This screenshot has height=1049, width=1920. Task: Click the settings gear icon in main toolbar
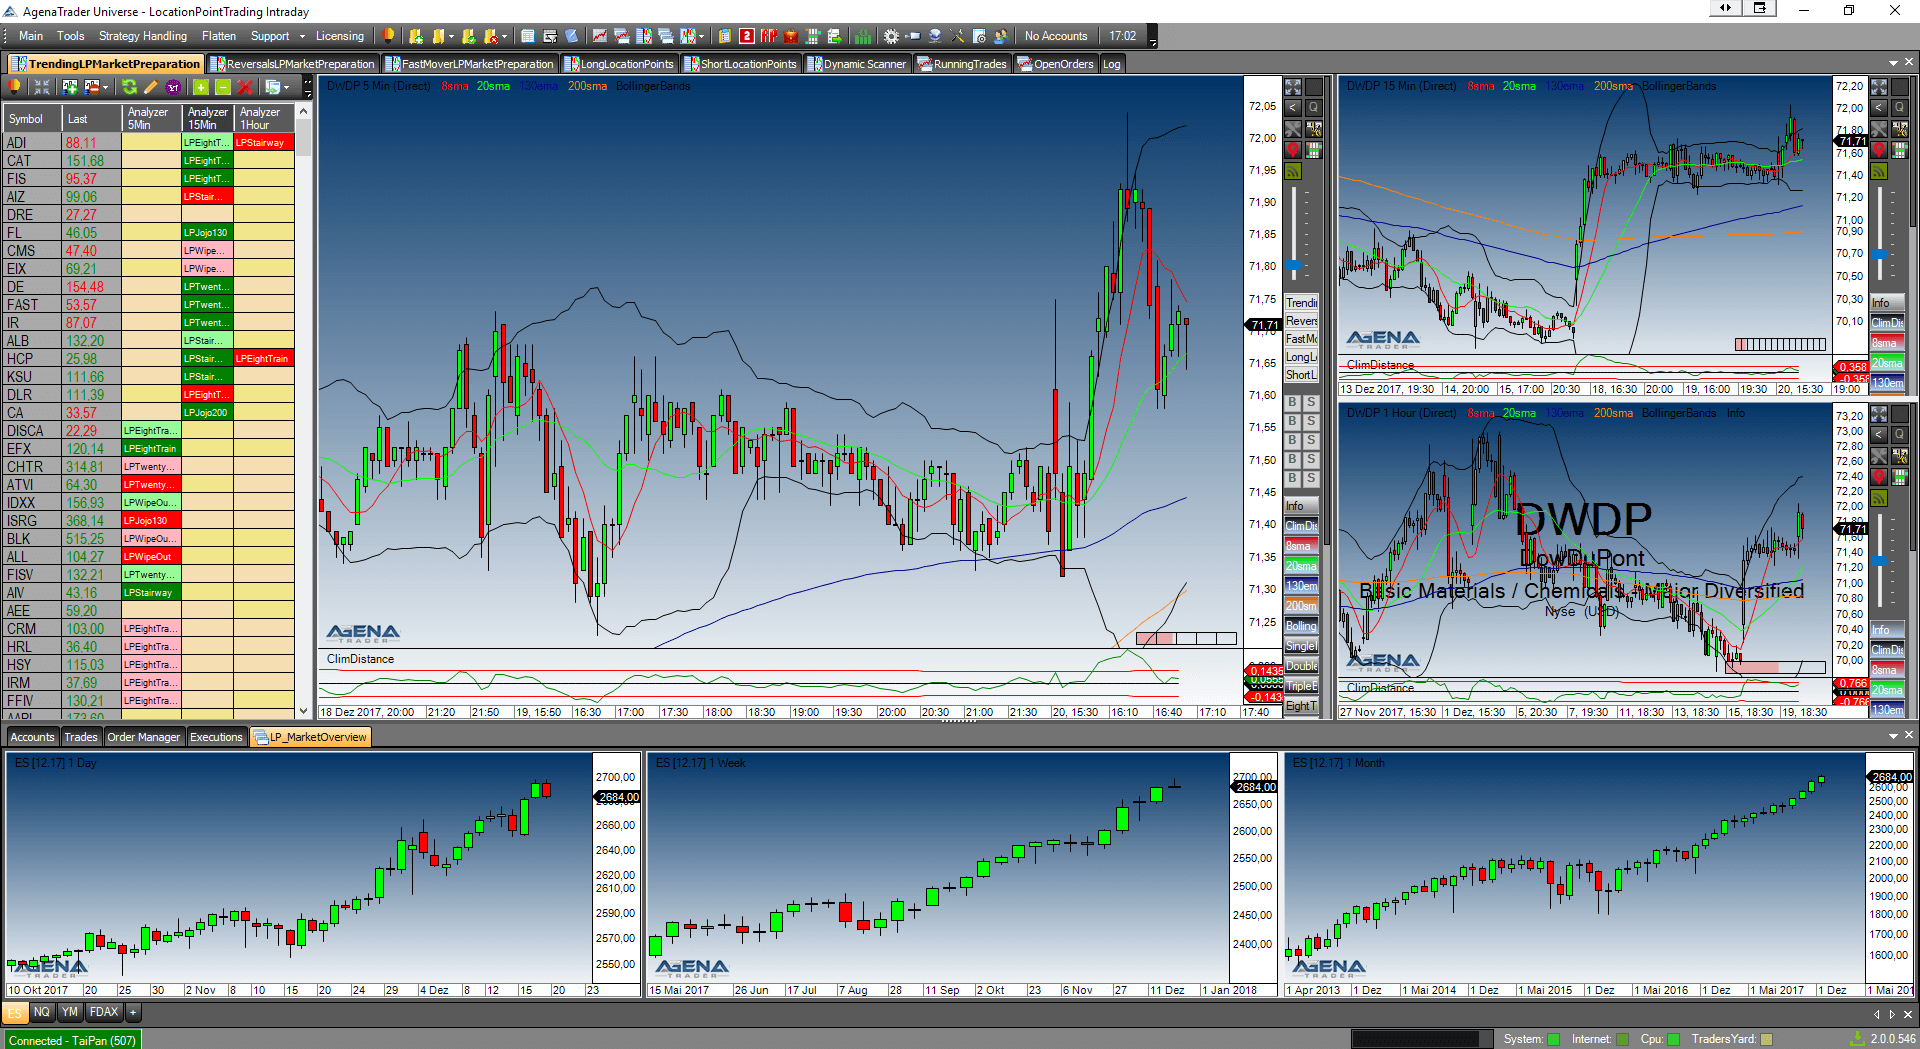[x=891, y=36]
